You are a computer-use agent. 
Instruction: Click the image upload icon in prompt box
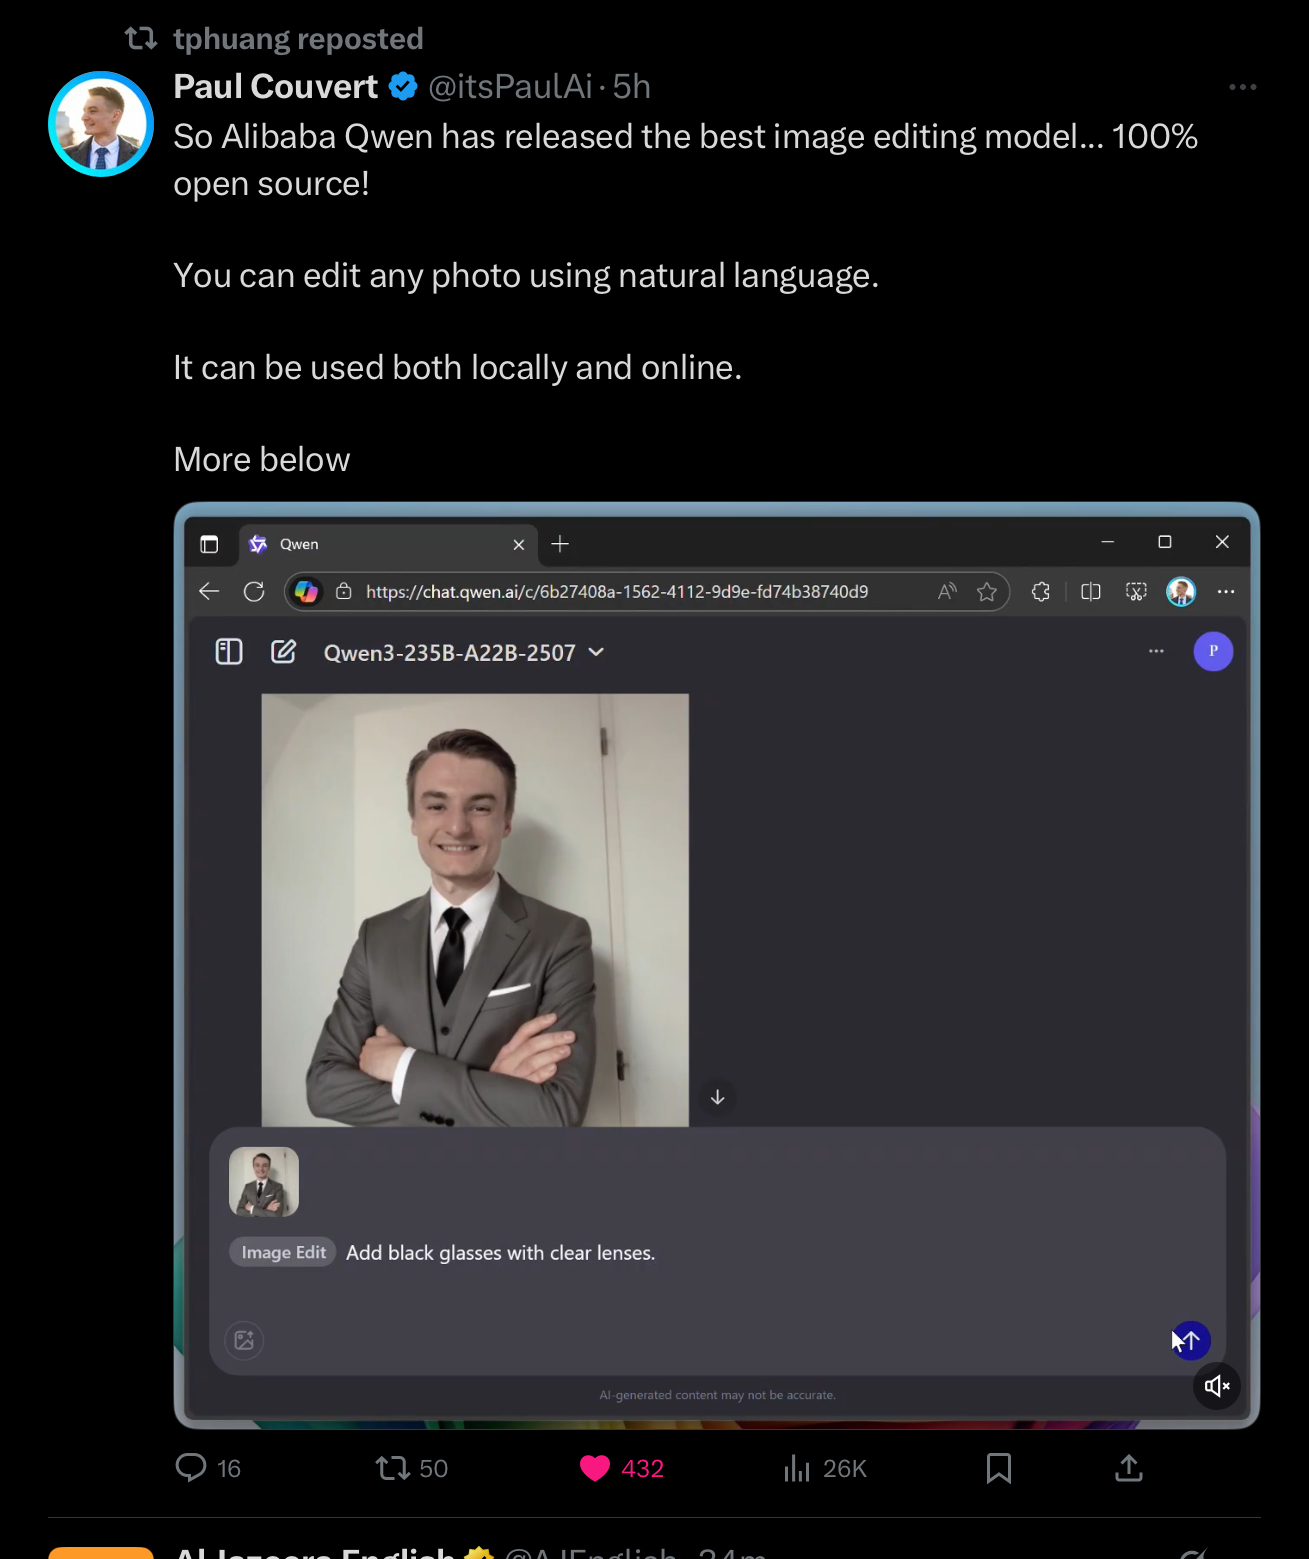click(x=244, y=1340)
